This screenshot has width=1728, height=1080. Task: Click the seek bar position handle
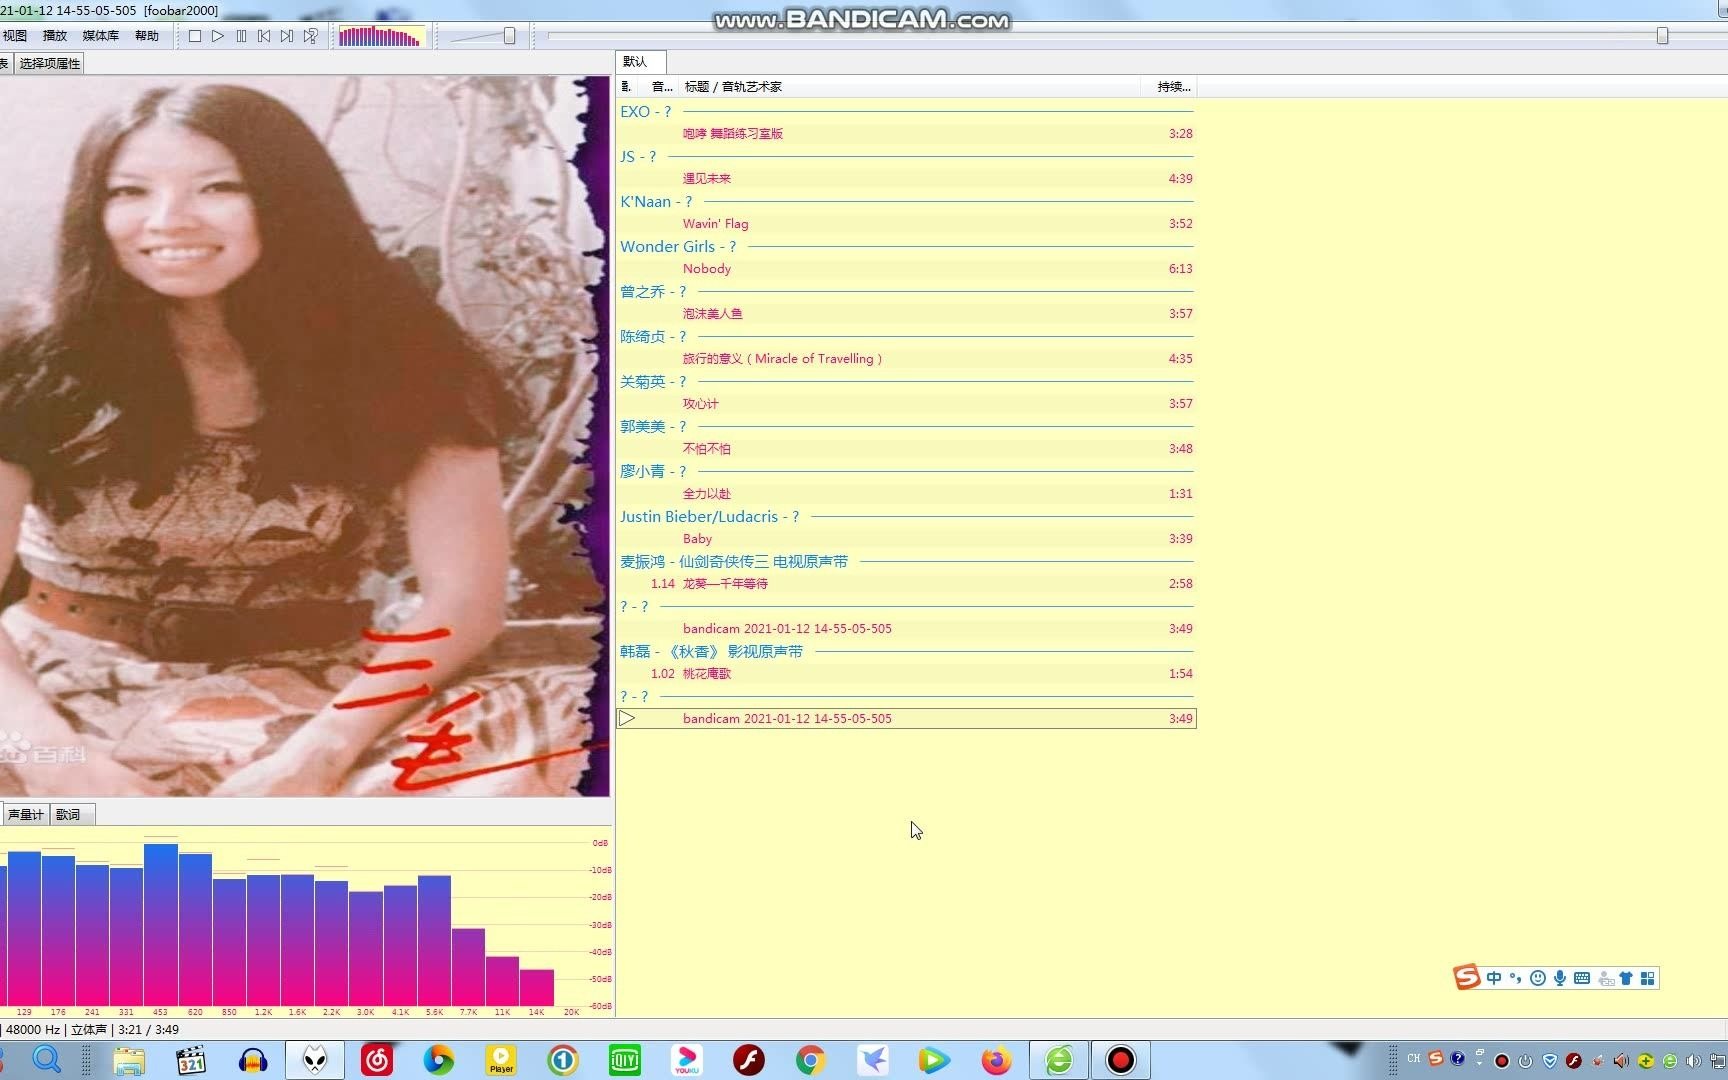click(1662, 36)
